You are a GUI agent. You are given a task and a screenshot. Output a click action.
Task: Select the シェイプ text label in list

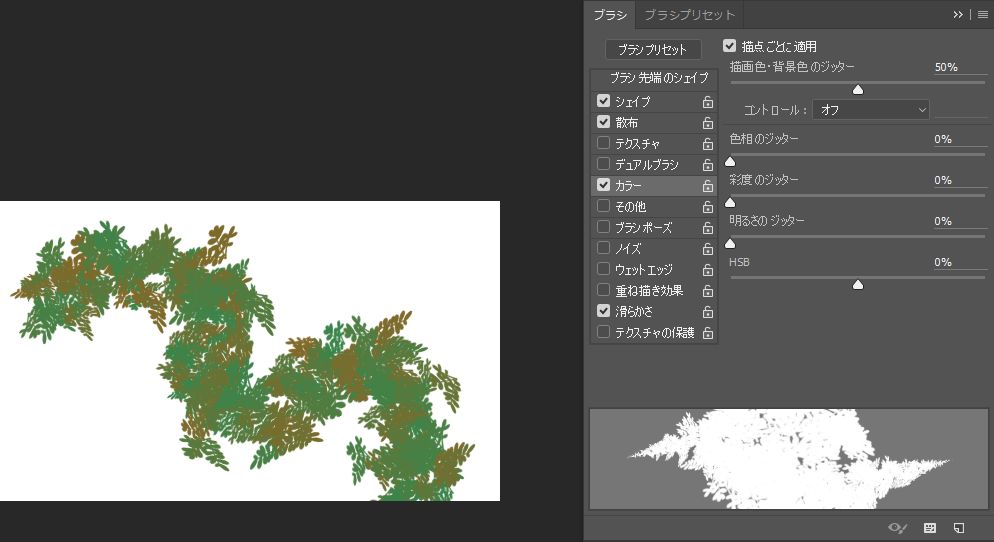pyautogui.click(x=633, y=101)
